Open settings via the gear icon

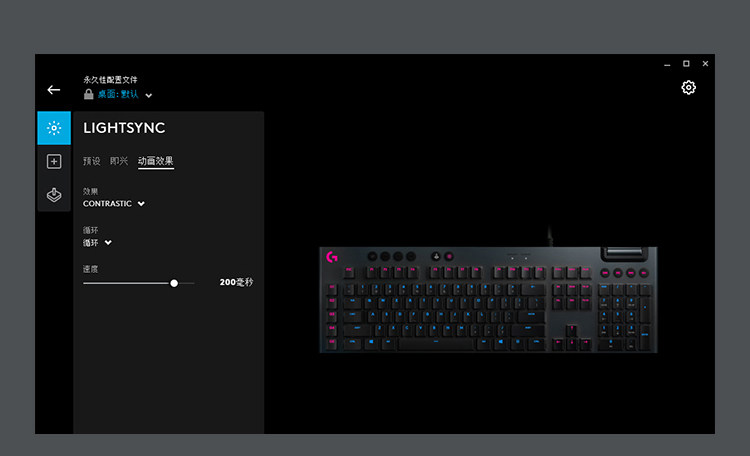point(688,88)
